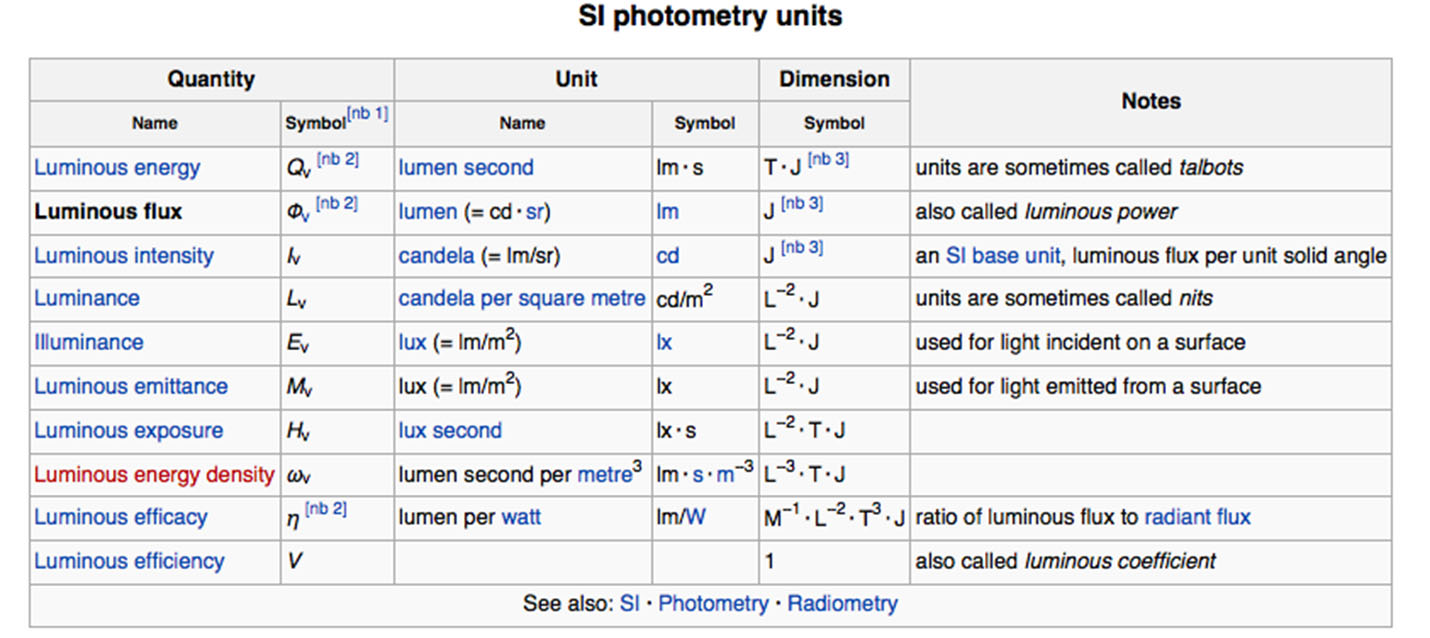1430x638 pixels.
Task: Open the Luminous efficiency link
Action: pos(129,561)
